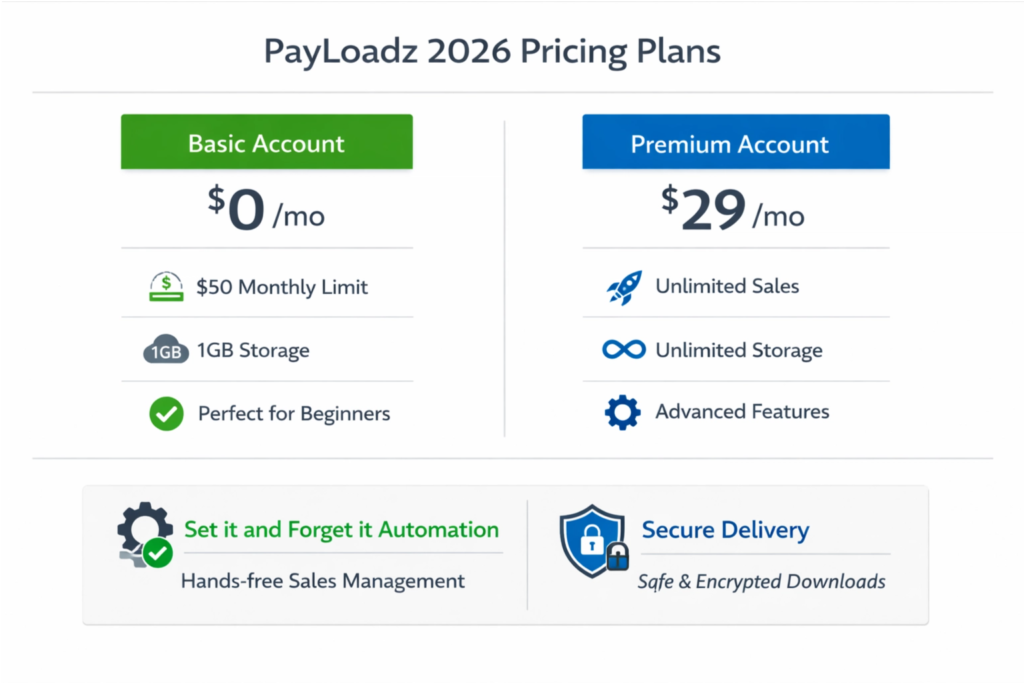The width and height of the screenshot is (1024, 683).
Task: Click the green dollar monthly limit icon
Action: click(165, 287)
